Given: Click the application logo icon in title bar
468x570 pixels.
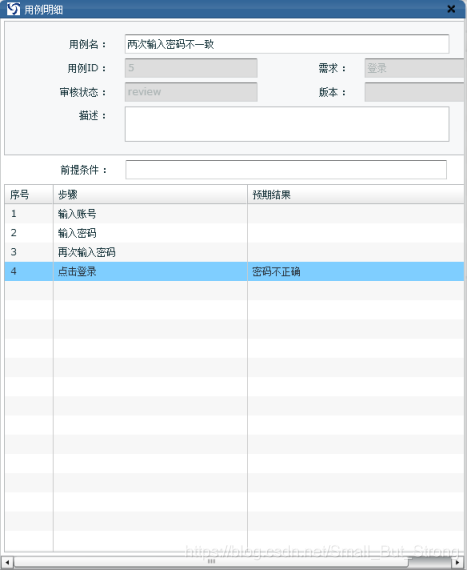Looking at the screenshot, I should [x=13, y=9].
